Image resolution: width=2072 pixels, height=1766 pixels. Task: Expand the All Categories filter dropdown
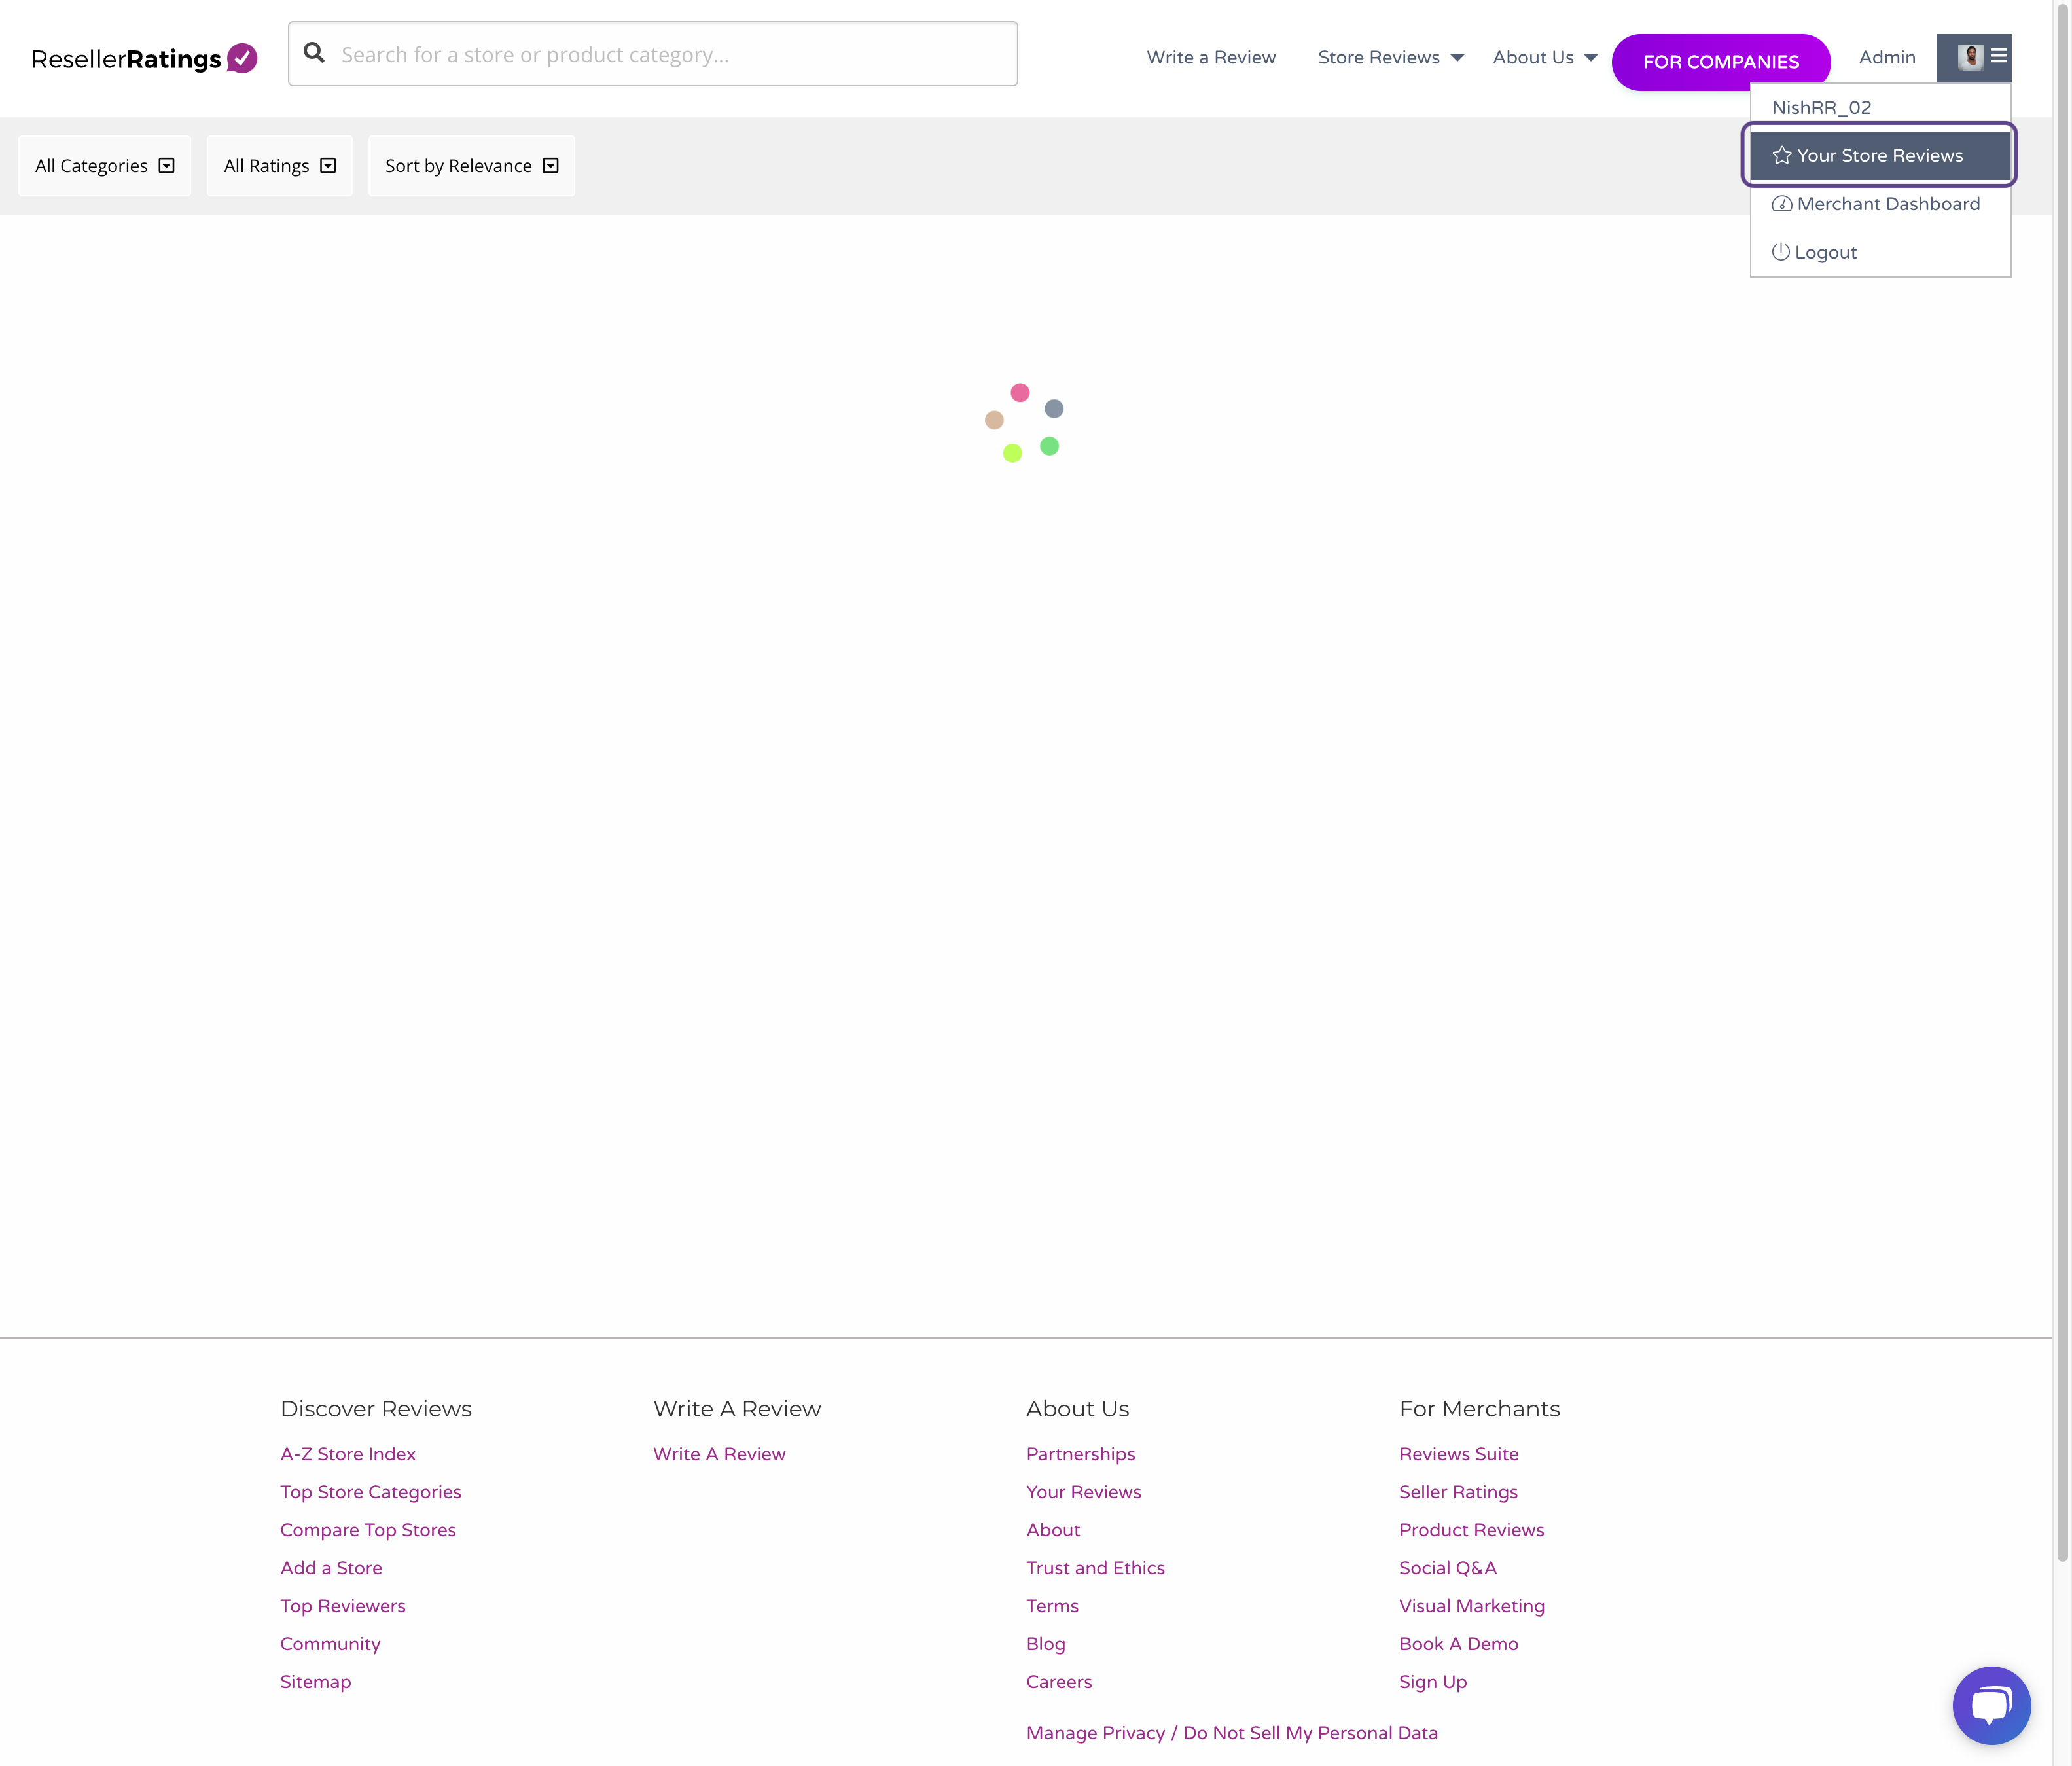[104, 166]
